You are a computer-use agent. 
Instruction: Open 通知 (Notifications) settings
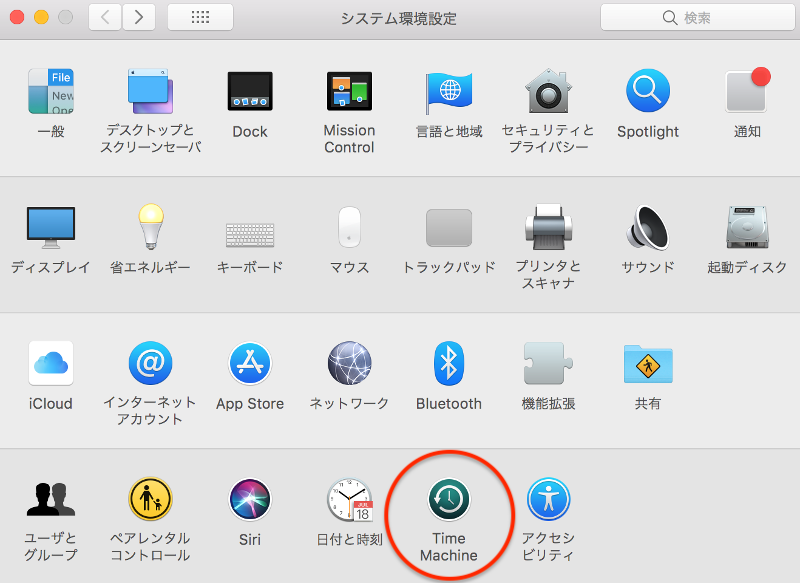click(746, 91)
